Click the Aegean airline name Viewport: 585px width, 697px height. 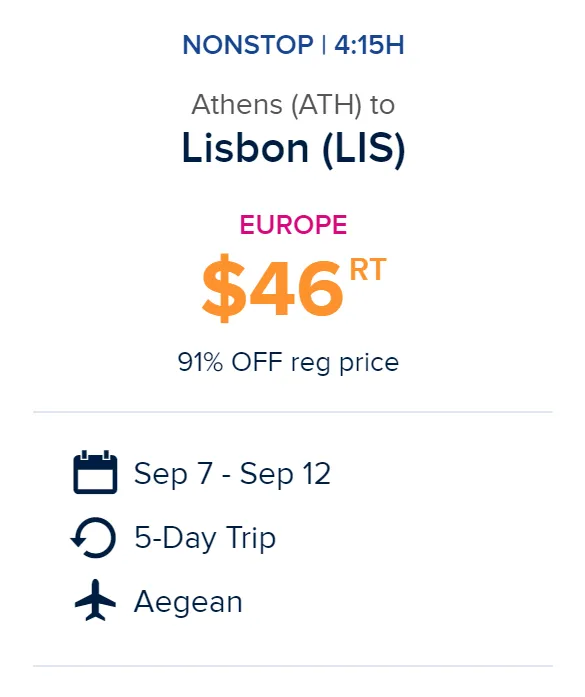pos(188,602)
